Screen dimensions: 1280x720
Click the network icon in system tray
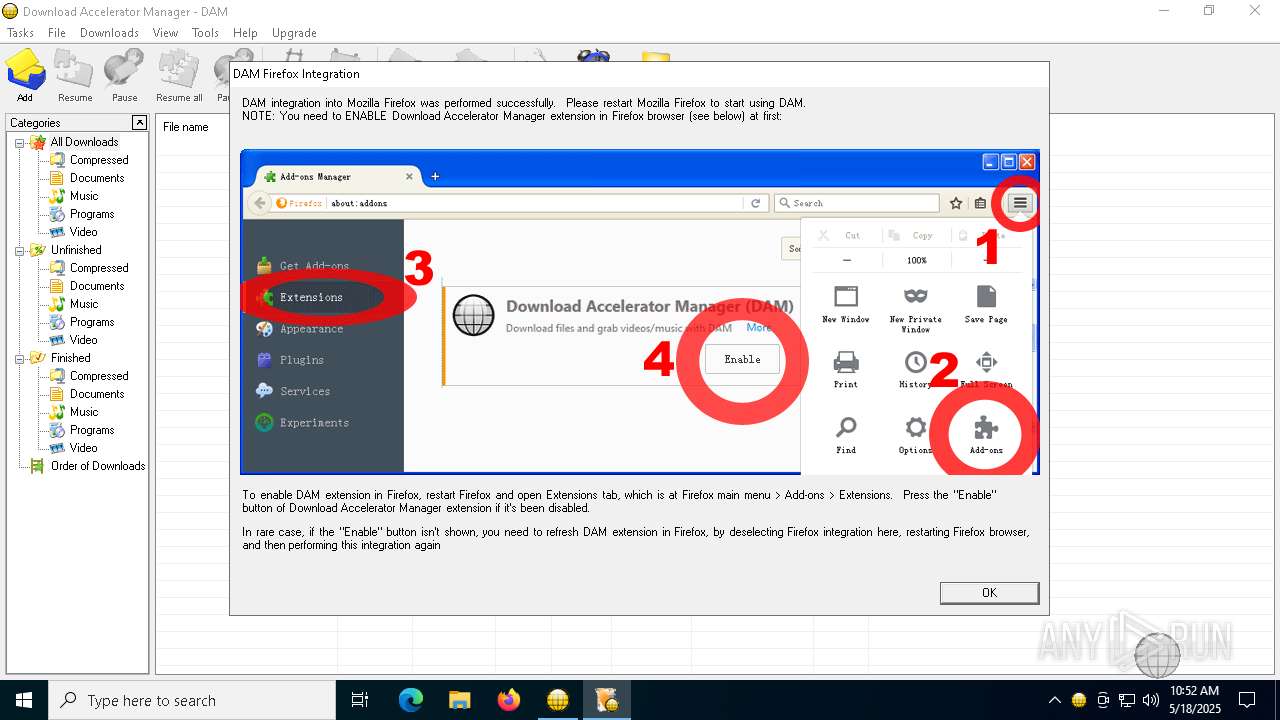coord(1127,700)
